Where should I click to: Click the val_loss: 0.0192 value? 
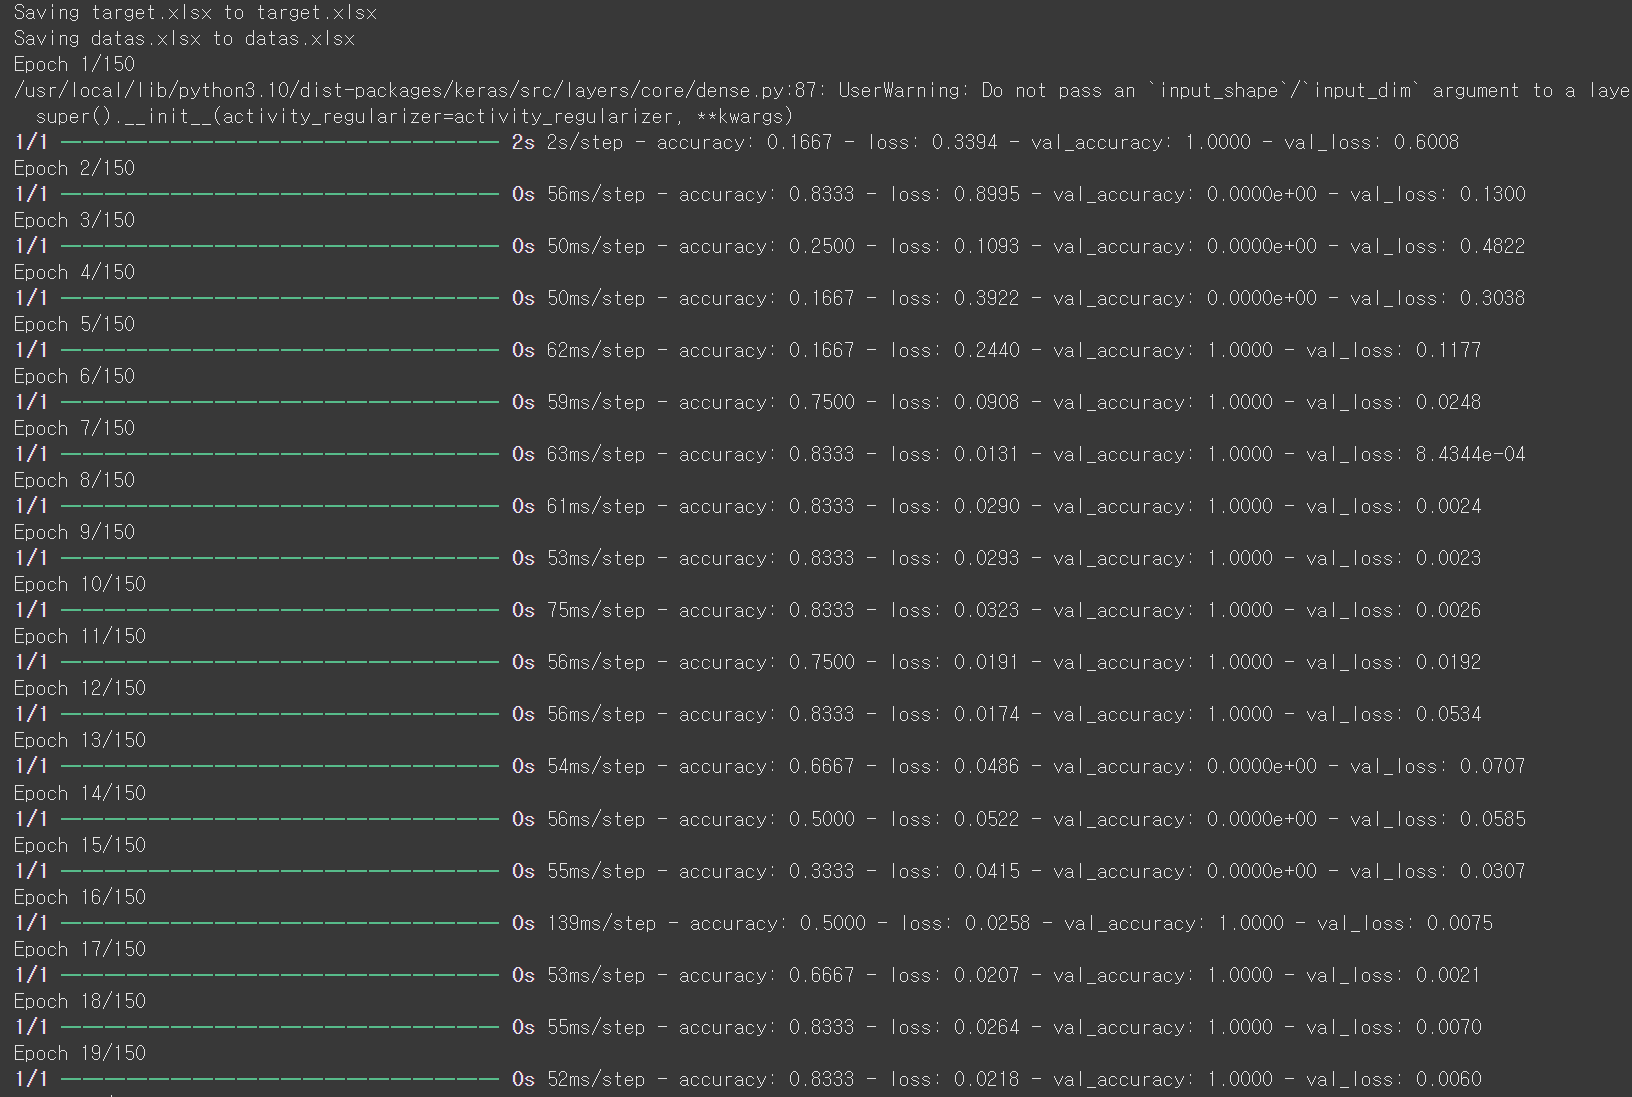[1394, 662]
